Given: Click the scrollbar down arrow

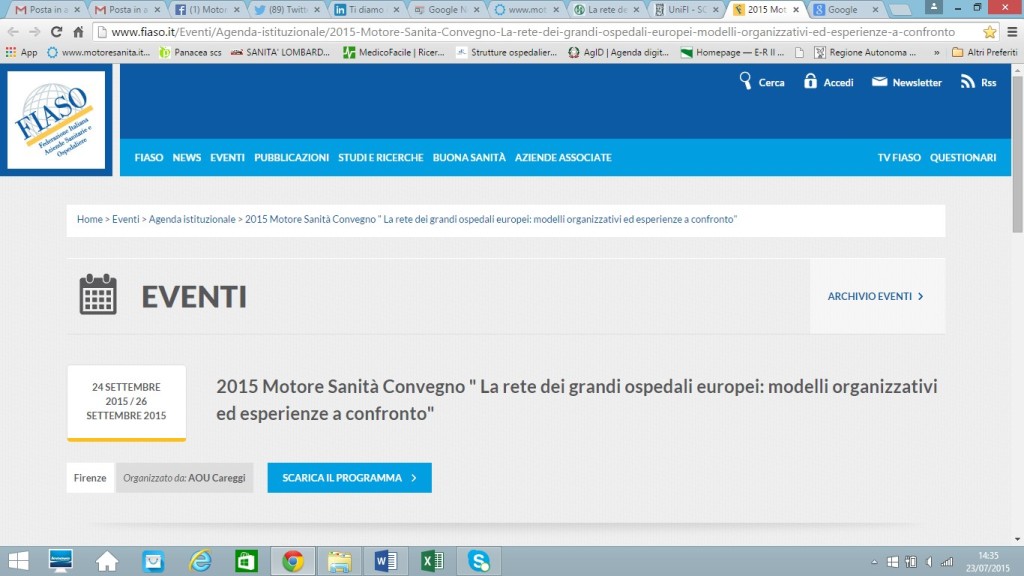Looking at the screenshot, I should [1017, 539].
